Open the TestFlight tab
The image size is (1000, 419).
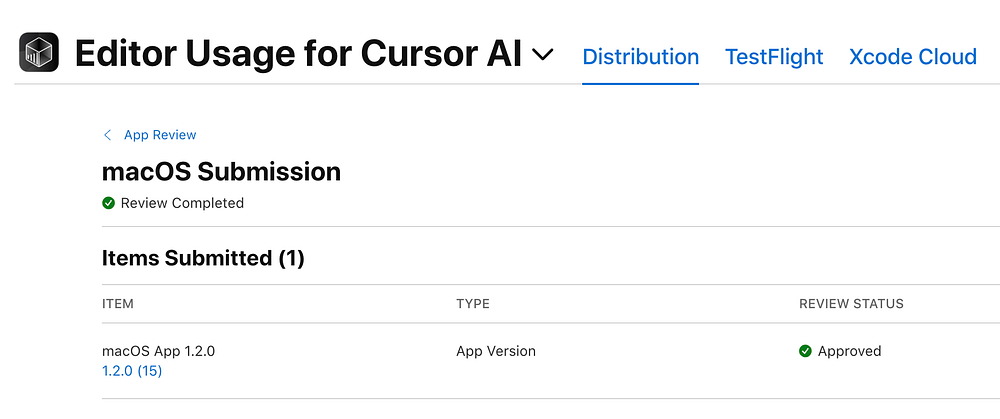point(774,56)
